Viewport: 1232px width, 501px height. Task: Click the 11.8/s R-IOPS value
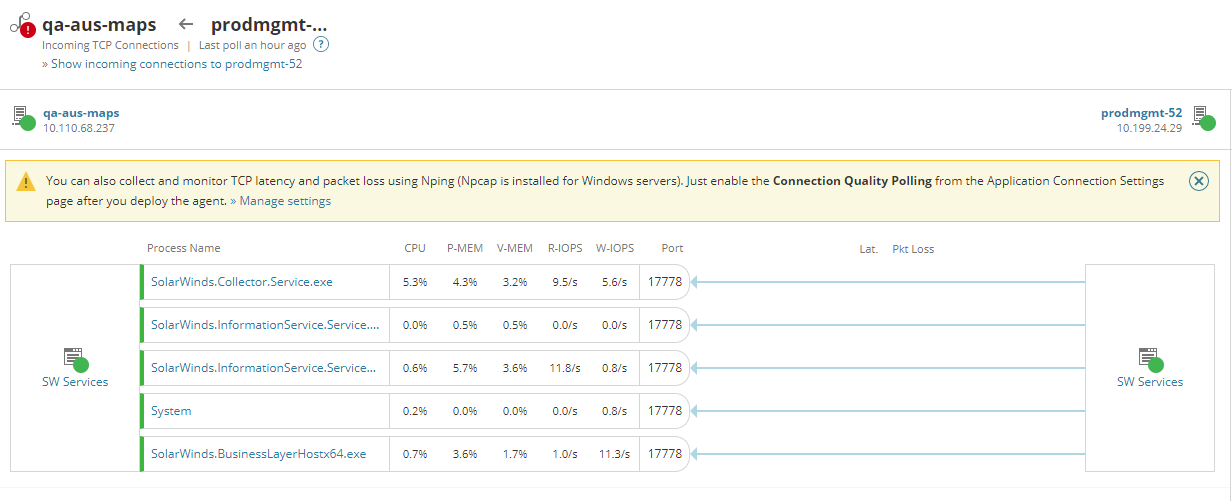pos(565,368)
